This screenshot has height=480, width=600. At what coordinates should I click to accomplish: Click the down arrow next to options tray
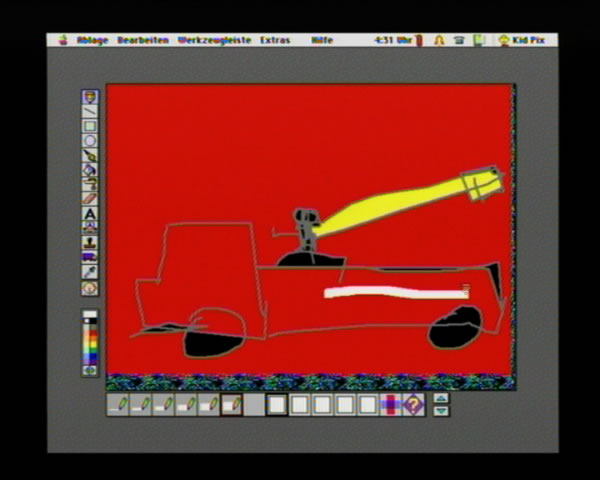(441, 411)
